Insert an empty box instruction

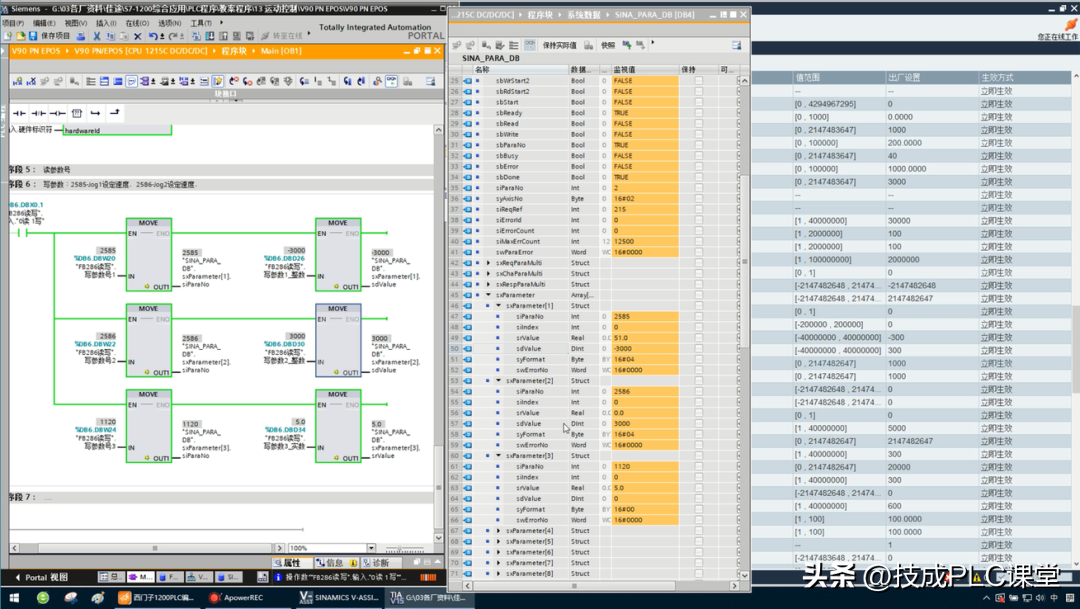tap(76, 113)
